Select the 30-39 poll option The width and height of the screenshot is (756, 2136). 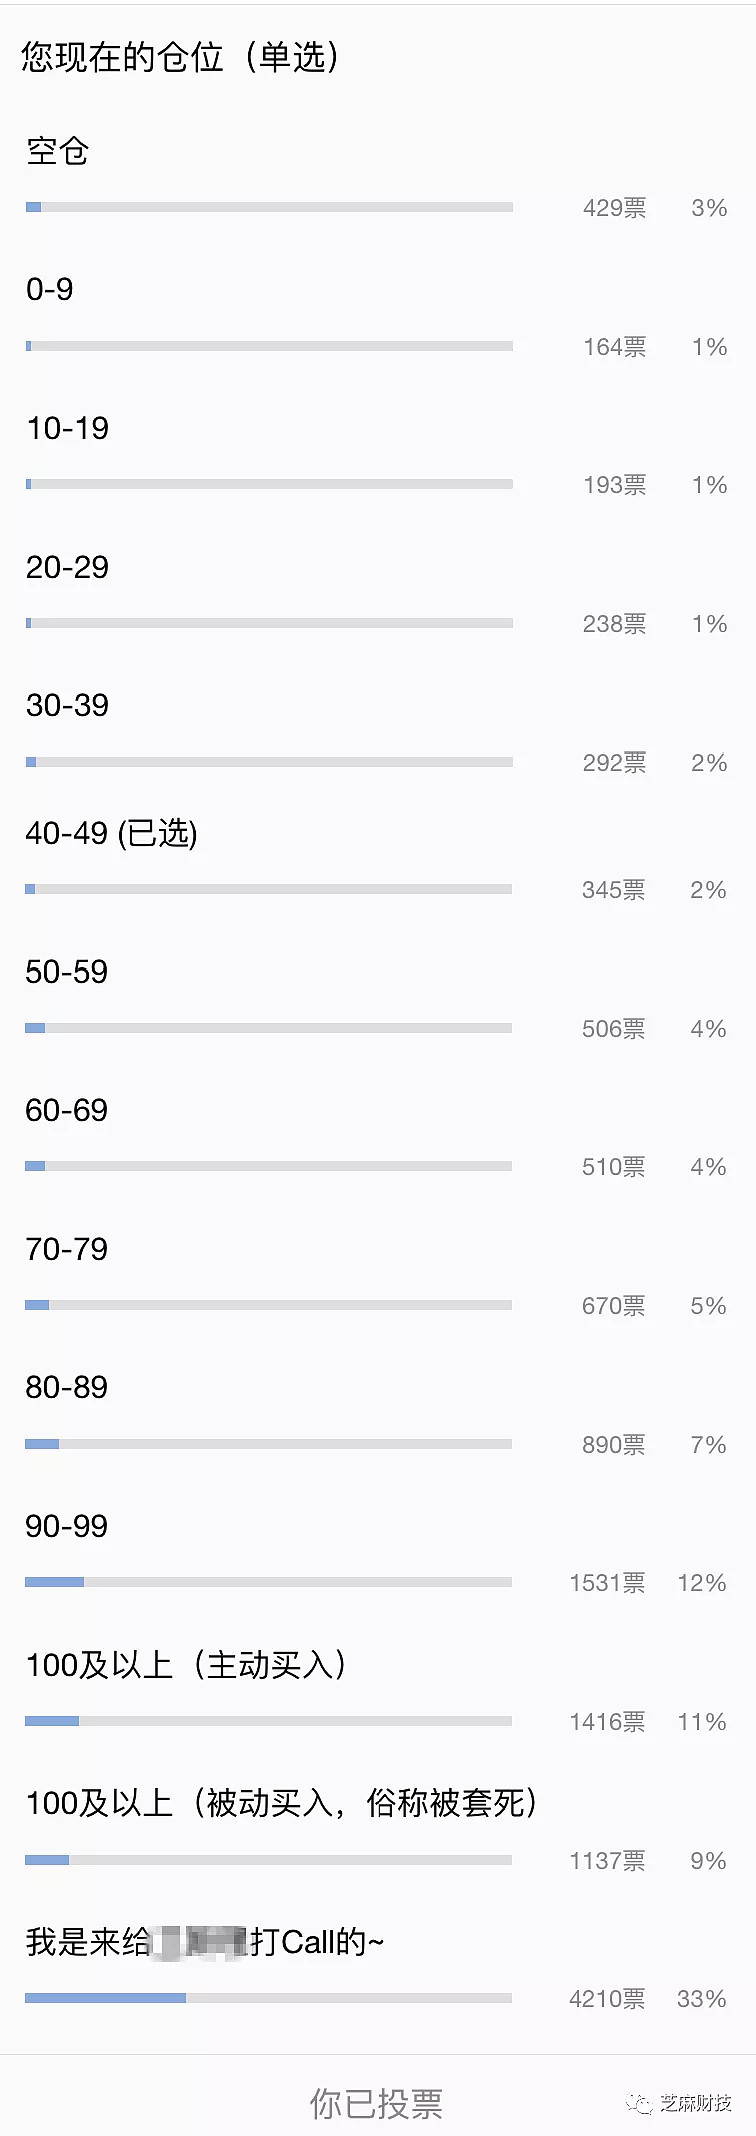click(x=67, y=706)
